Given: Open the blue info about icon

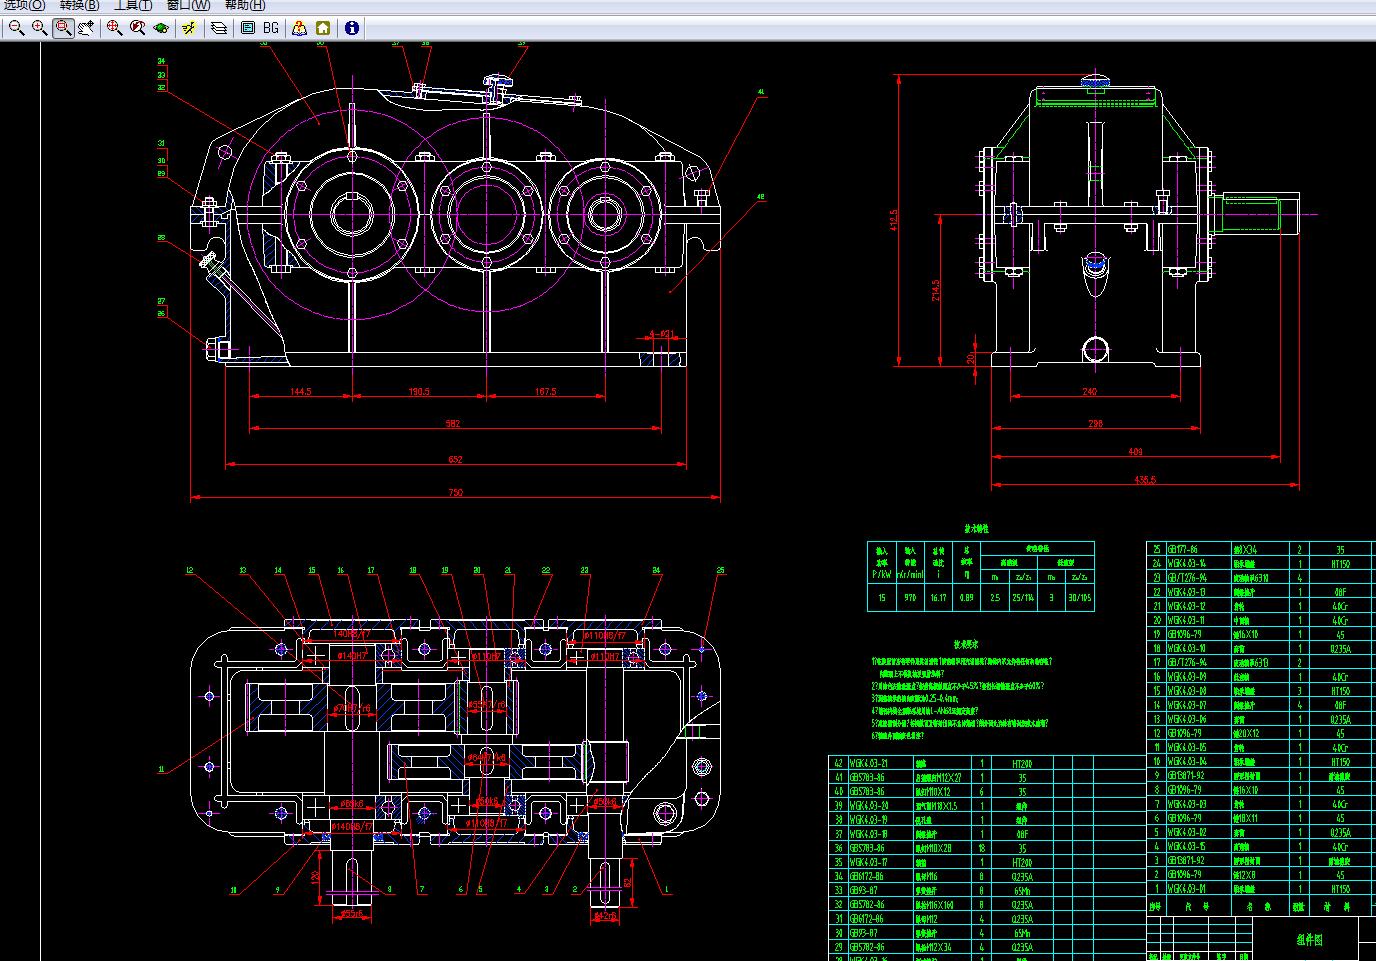Looking at the screenshot, I should pyautogui.click(x=352, y=28).
